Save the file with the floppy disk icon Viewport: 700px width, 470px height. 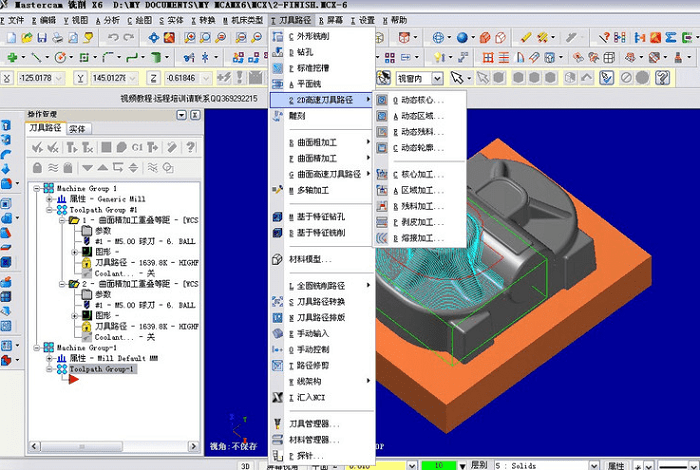[42, 38]
